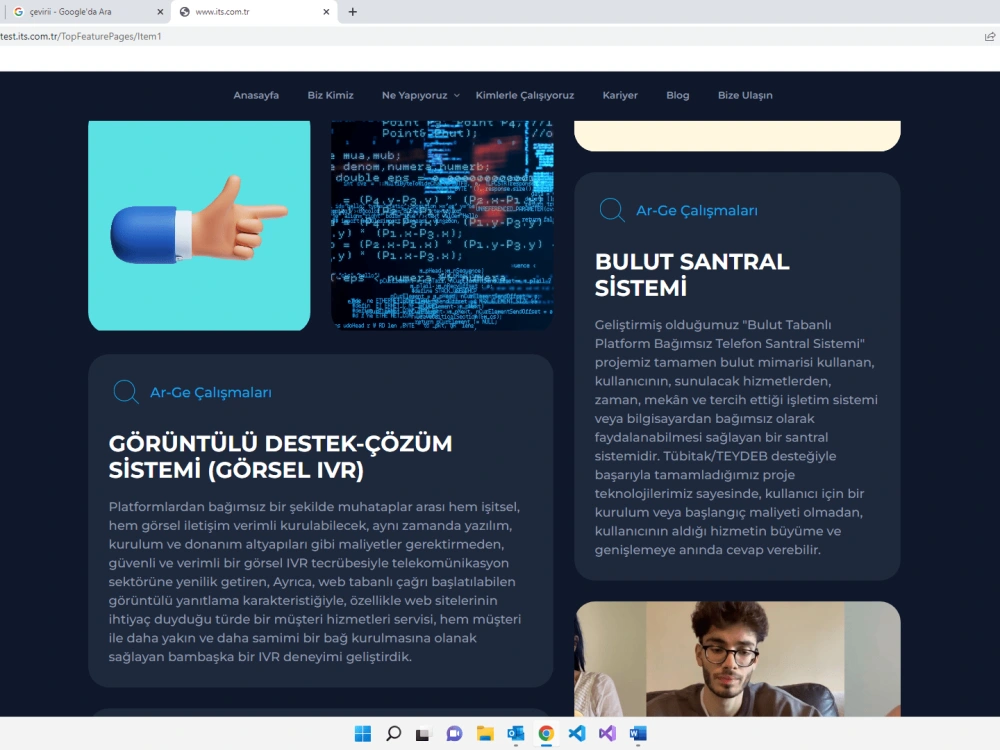Open the Anasayfa navigation link
This screenshot has height=750, width=1000.
click(256, 95)
